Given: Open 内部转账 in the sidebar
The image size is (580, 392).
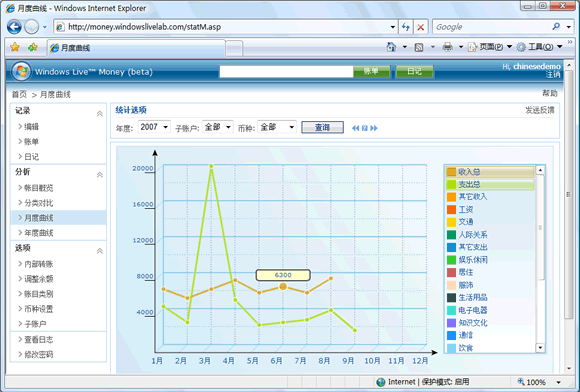Looking at the screenshot, I should click(x=38, y=264).
